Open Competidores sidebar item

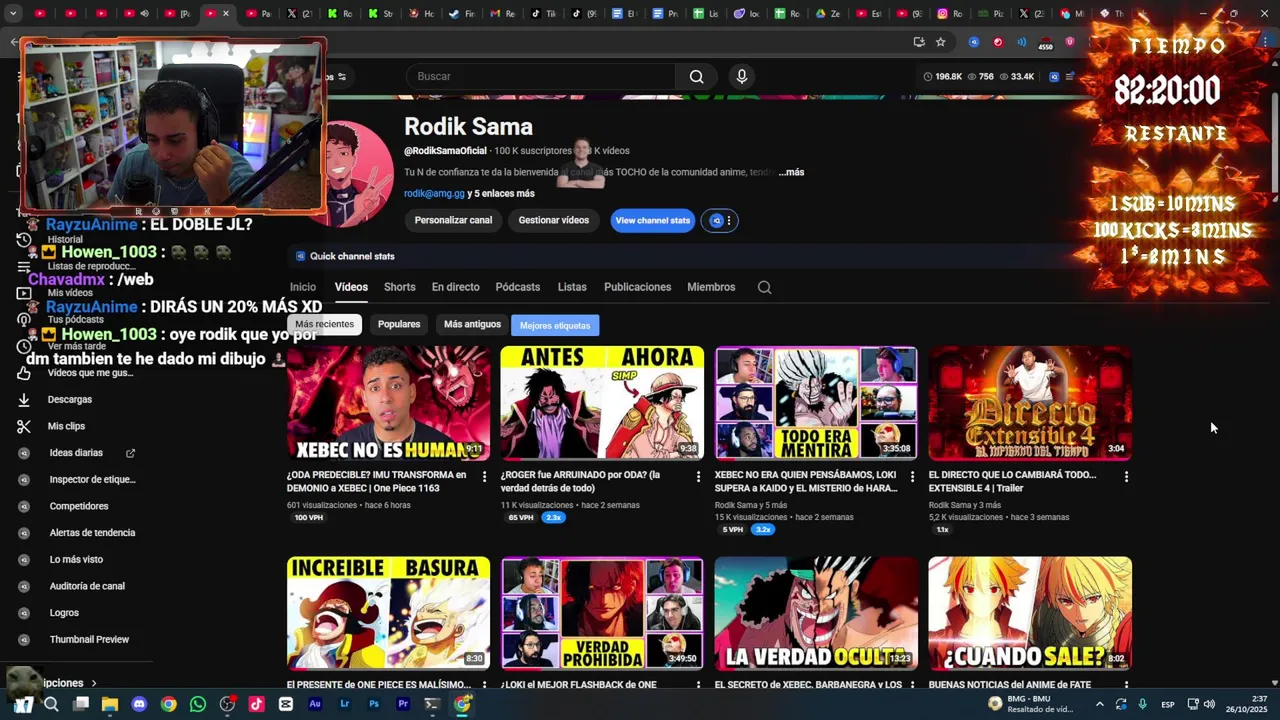79,506
